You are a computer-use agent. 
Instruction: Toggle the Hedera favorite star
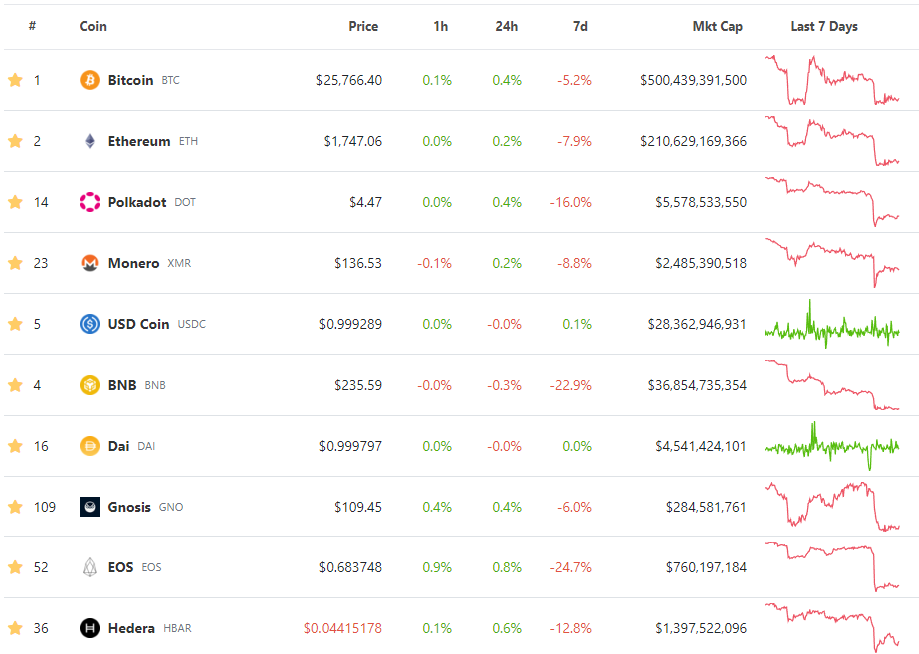pyautogui.click(x=15, y=628)
